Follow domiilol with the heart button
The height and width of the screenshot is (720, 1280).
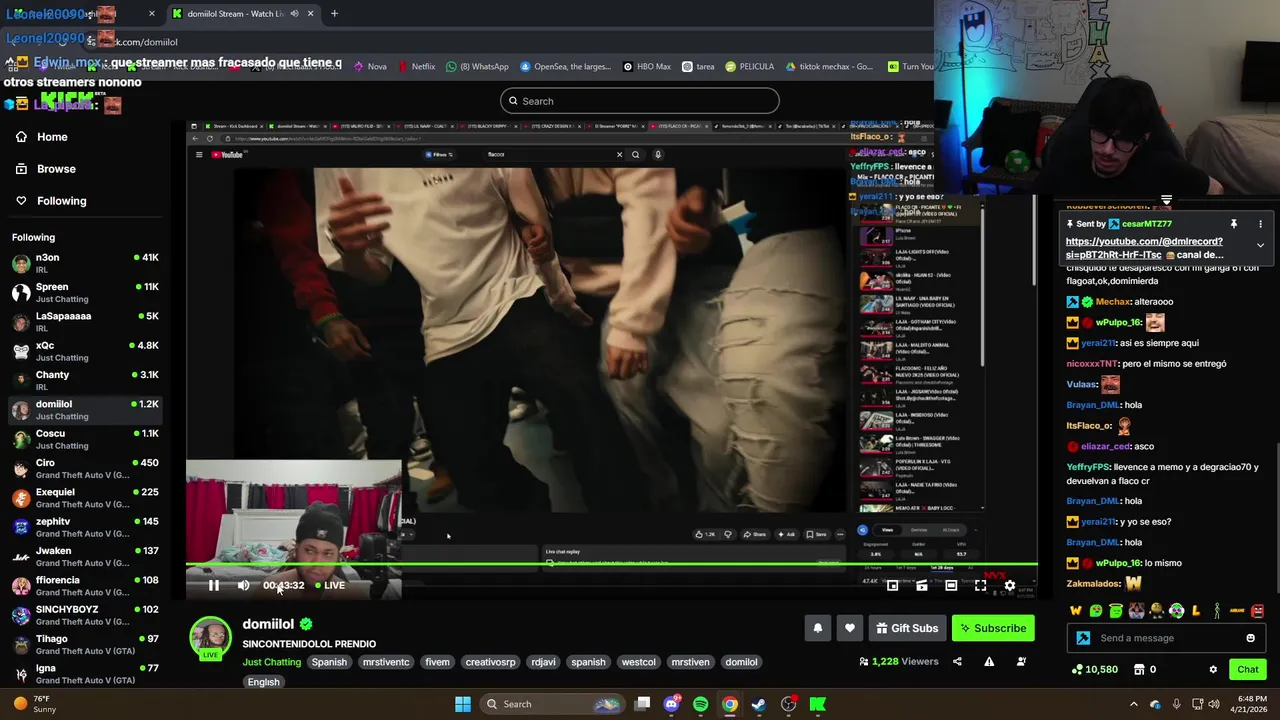click(849, 628)
